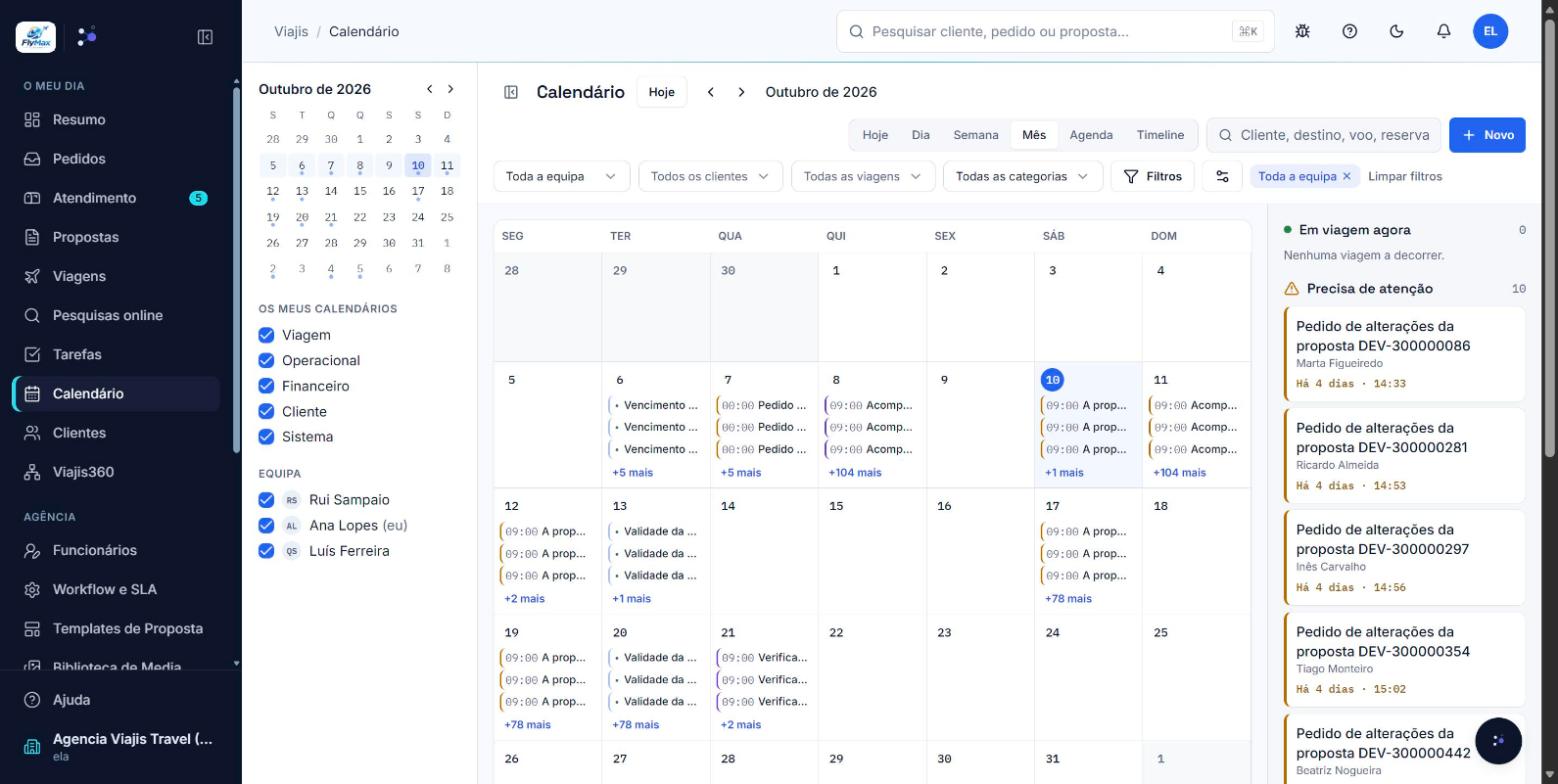Open floating assistant button
The image size is (1558, 784).
pyautogui.click(x=1497, y=741)
